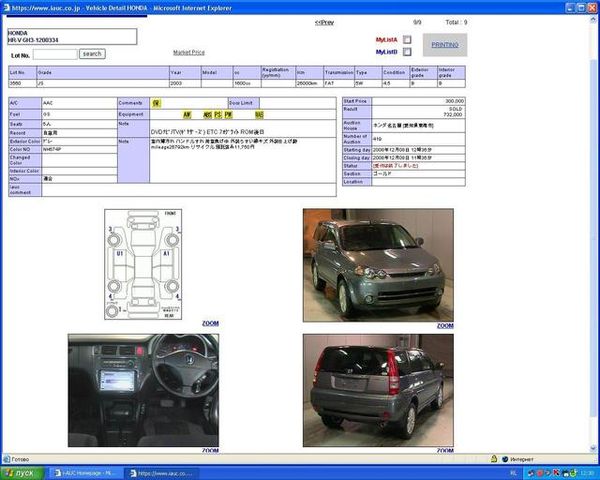Click the yellow AW equipment badge

[x=187, y=114]
